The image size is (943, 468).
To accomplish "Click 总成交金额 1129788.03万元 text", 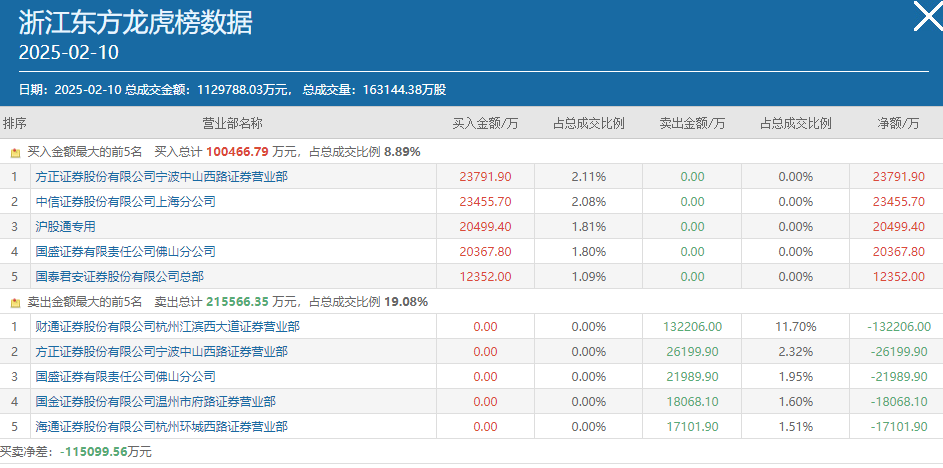I will tap(209, 90).
